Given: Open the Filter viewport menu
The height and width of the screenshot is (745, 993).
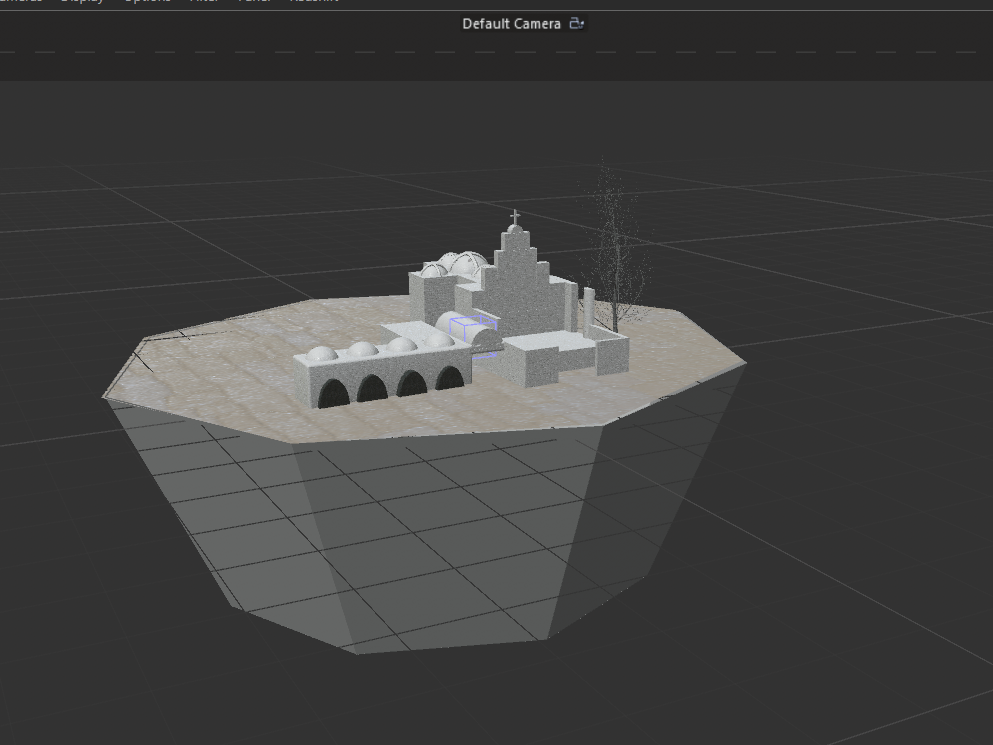Looking at the screenshot, I should click(205, 1).
